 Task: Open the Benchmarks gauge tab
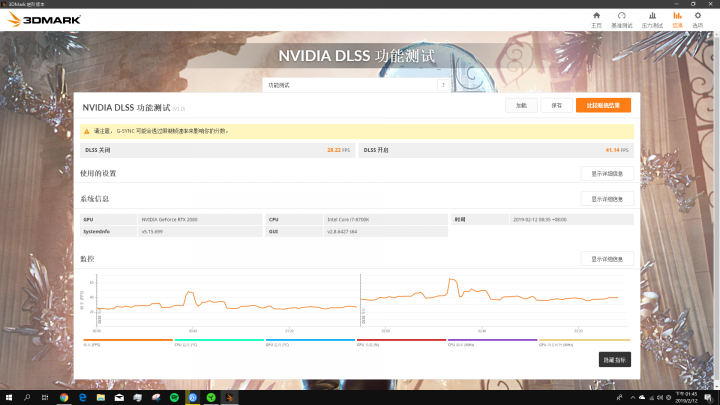(622, 20)
